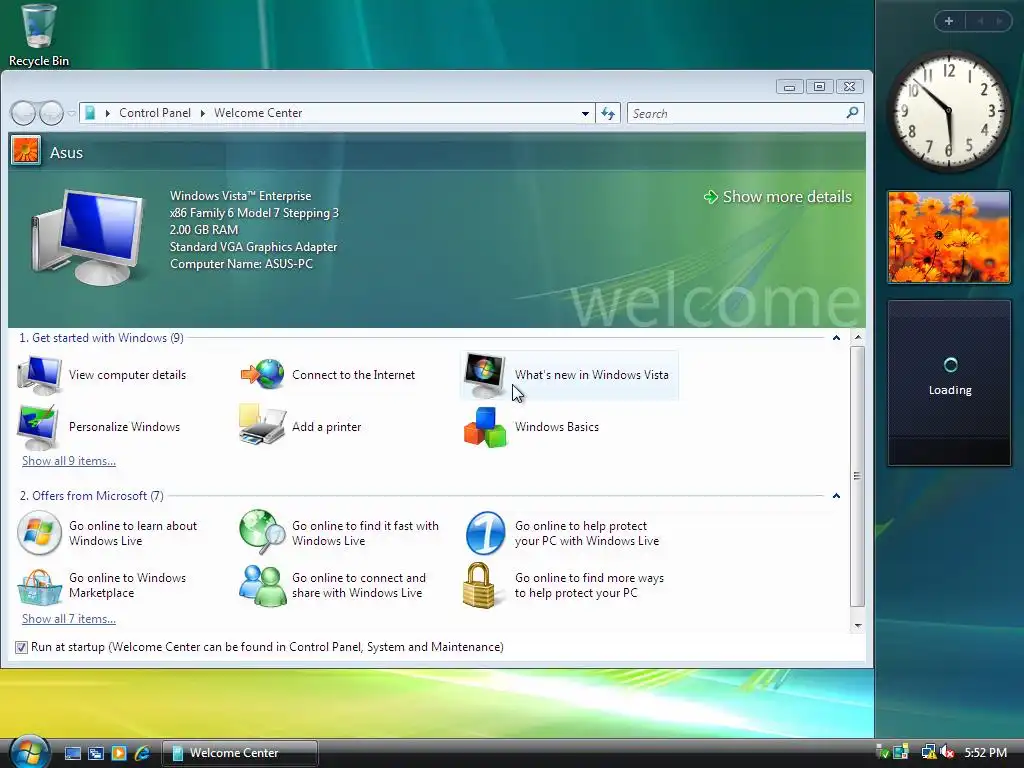1024x768 pixels.
Task: Click the analog clock gadget
Action: pyautogui.click(x=949, y=112)
